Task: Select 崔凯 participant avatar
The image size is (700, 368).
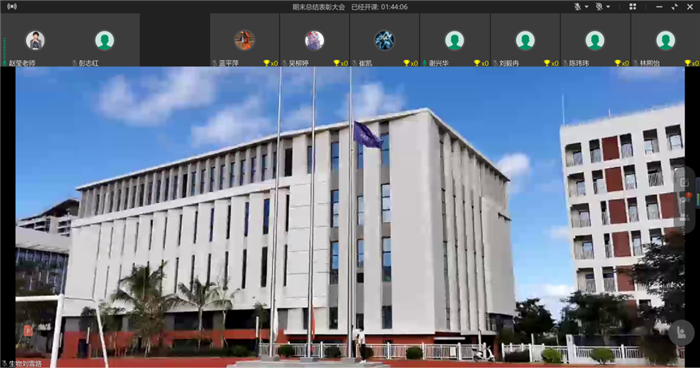Action: tap(384, 40)
